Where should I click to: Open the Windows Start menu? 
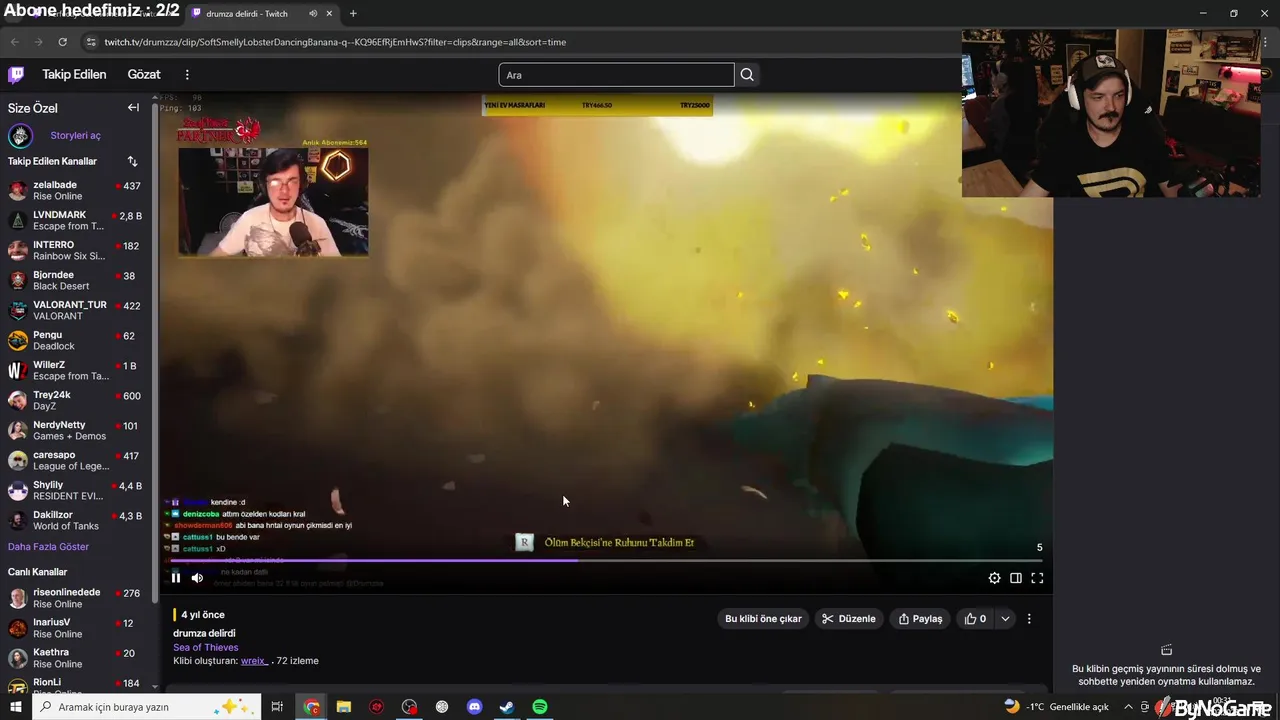(x=15, y=707)
